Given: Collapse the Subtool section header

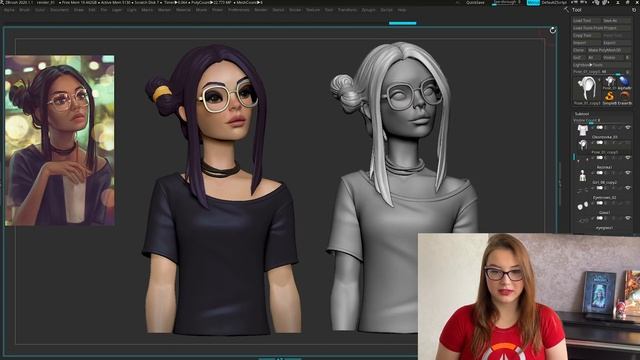Looking at the screenshot, I should 582,114.
